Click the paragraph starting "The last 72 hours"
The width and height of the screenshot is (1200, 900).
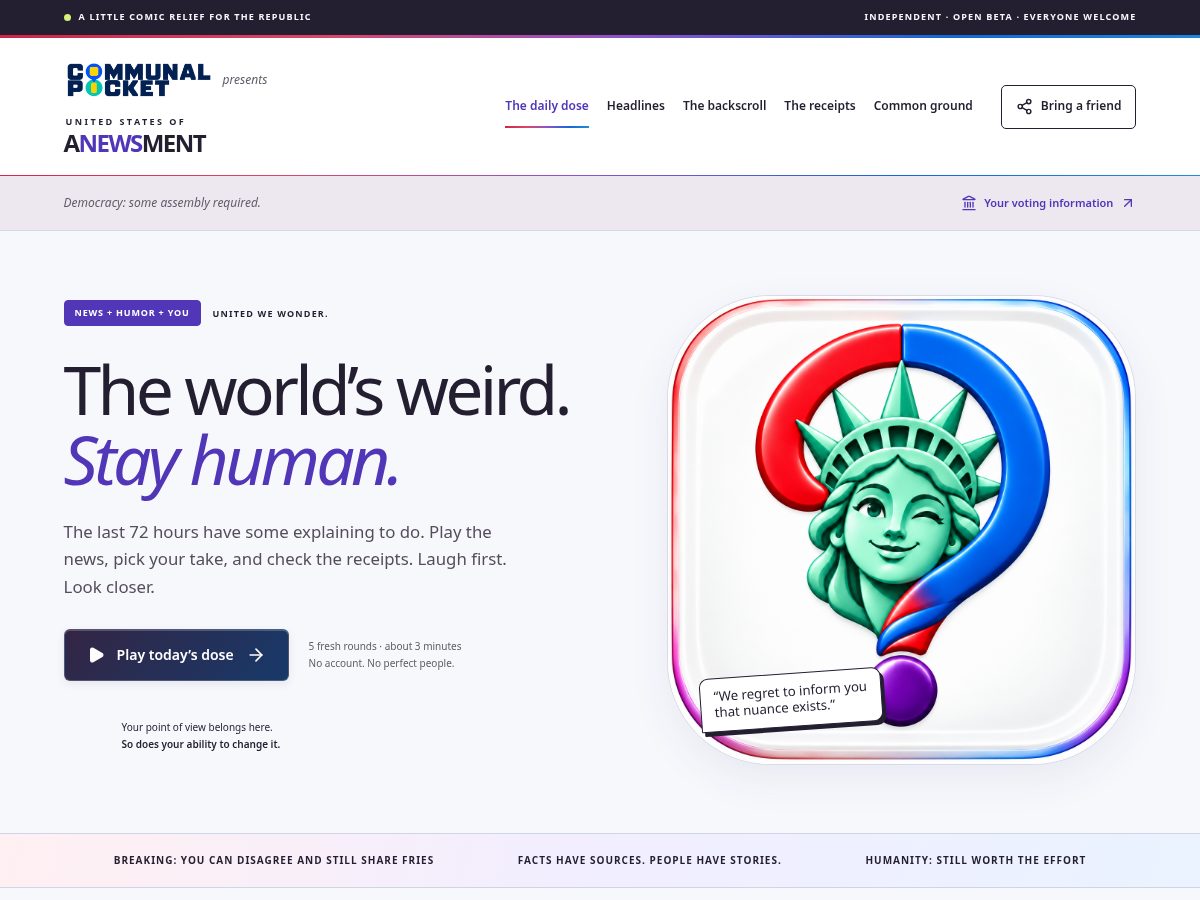click(x=285, y=559)
